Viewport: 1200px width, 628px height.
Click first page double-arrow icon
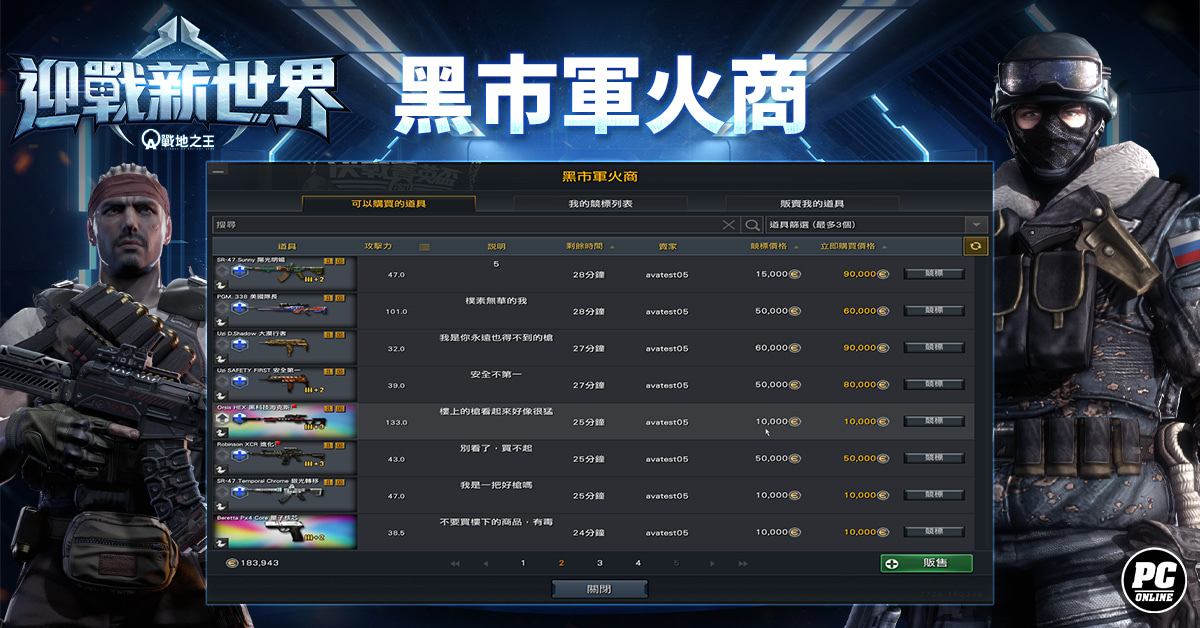click(x=455, y=564)
